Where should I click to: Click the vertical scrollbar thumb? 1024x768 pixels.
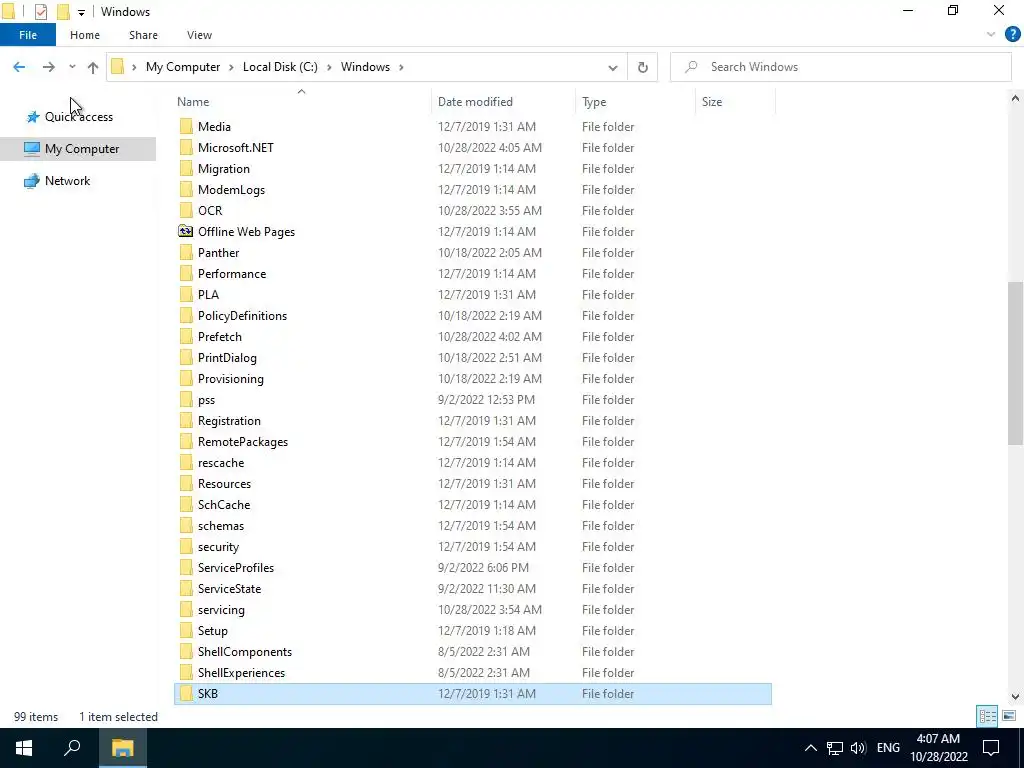coord(1015,363)
